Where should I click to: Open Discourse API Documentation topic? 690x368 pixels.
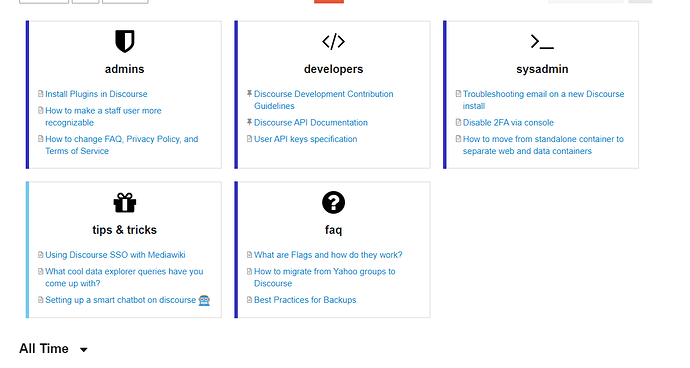click(x=311, y=122)
